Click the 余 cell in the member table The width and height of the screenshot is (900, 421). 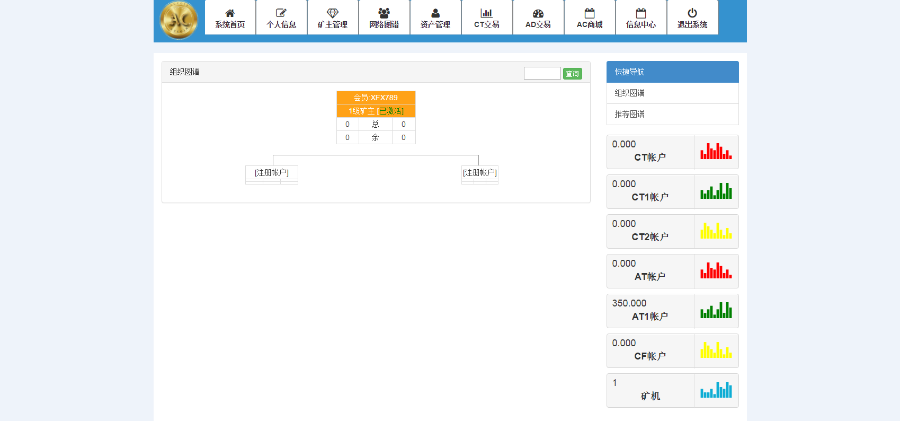click(375, 137)
